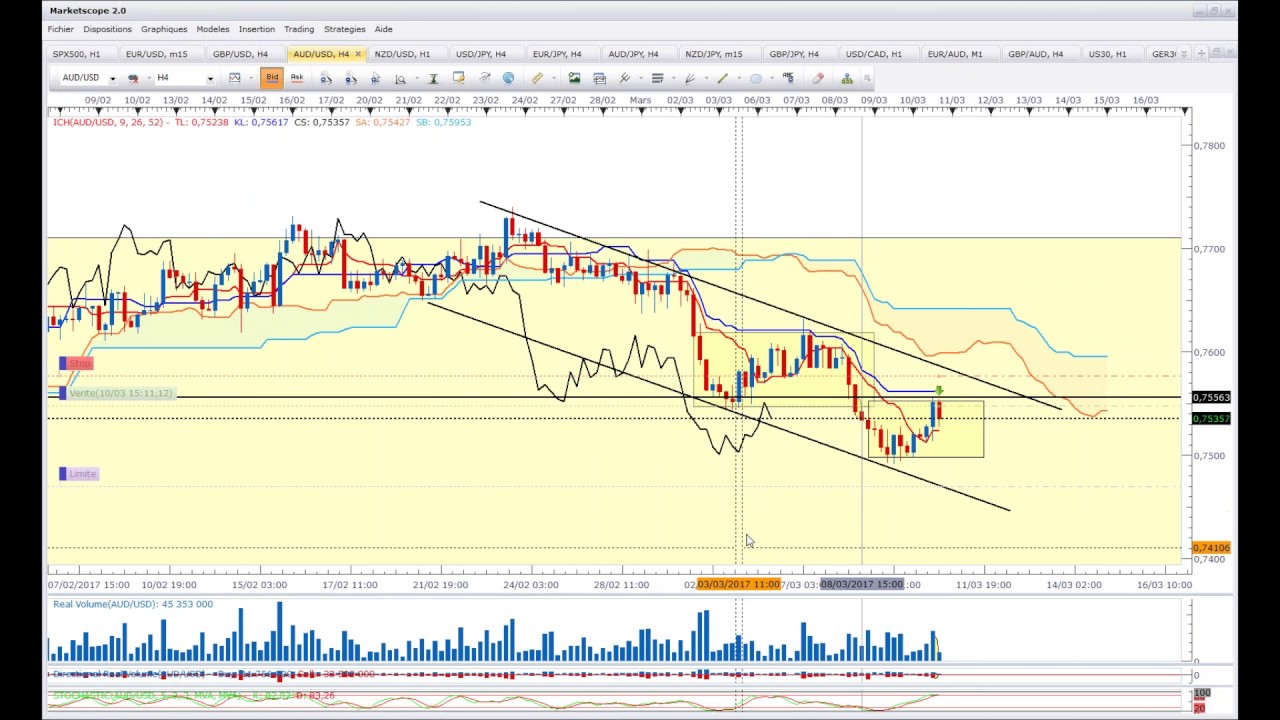
Task: Click the save chart image icon
Action: click(x=574, y=77)
